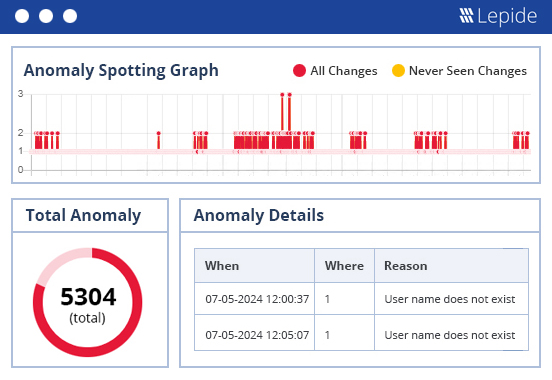Screen dimensions: 552x380
Task: Click the 5304 total value
Action: 88,297
